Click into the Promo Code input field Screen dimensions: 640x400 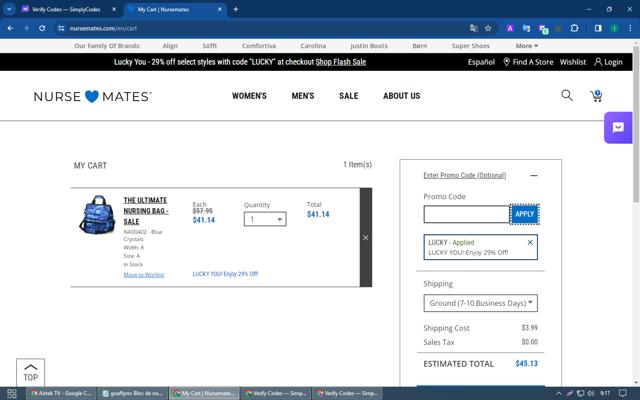click(x=467, y=214)
